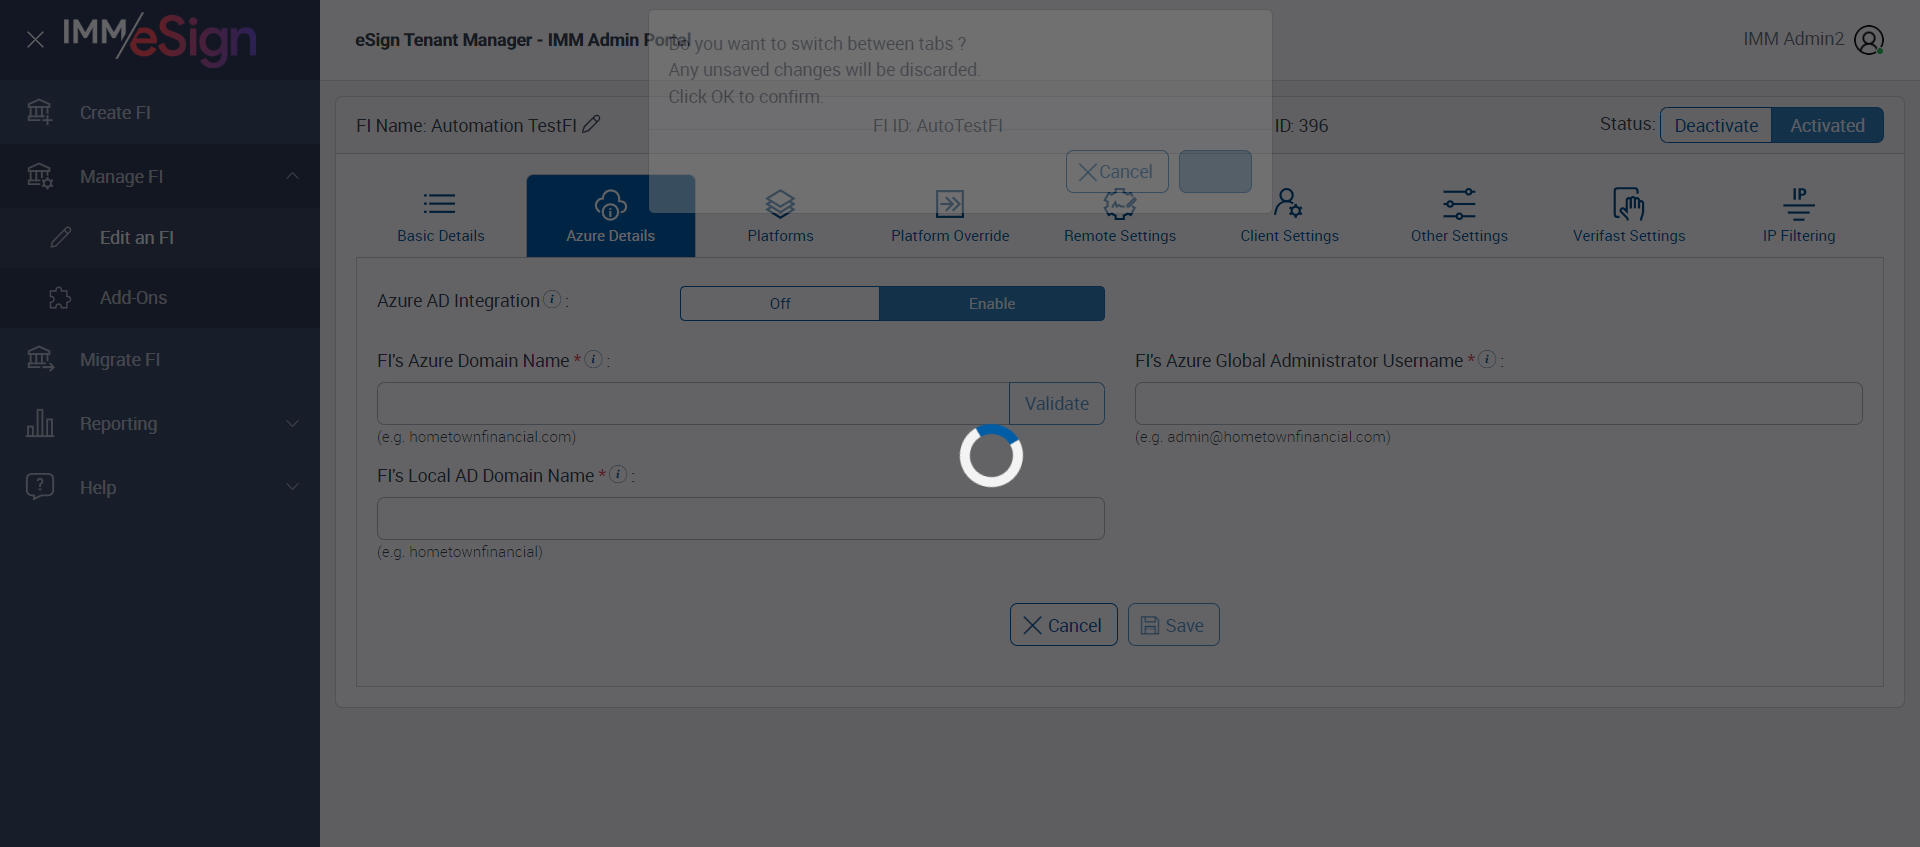
Task: Switch Azure AD Integration to Off
Action: click(x=780, y=303)
